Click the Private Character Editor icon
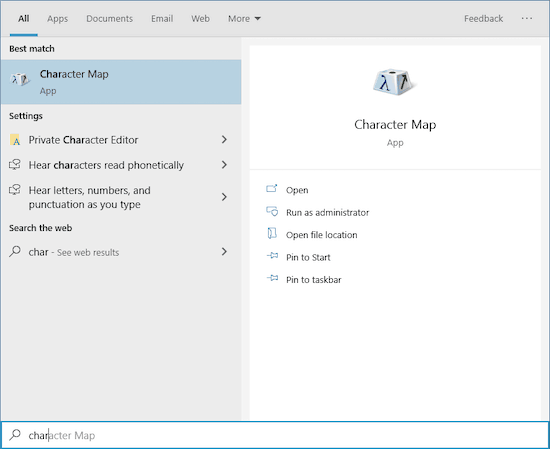Image resolution: width=550 pixels, height=449 pixels. coord(15,140)
